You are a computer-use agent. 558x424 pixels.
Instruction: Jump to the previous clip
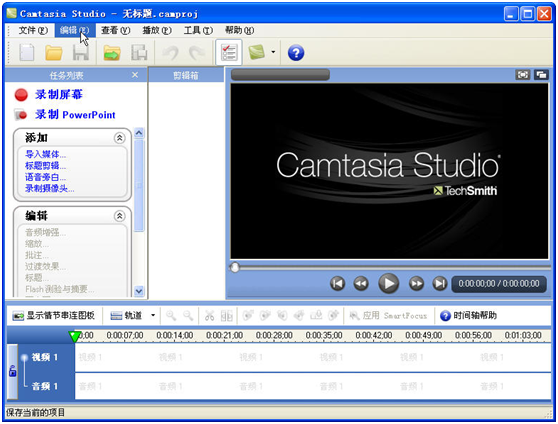click(x=337, y=284)
